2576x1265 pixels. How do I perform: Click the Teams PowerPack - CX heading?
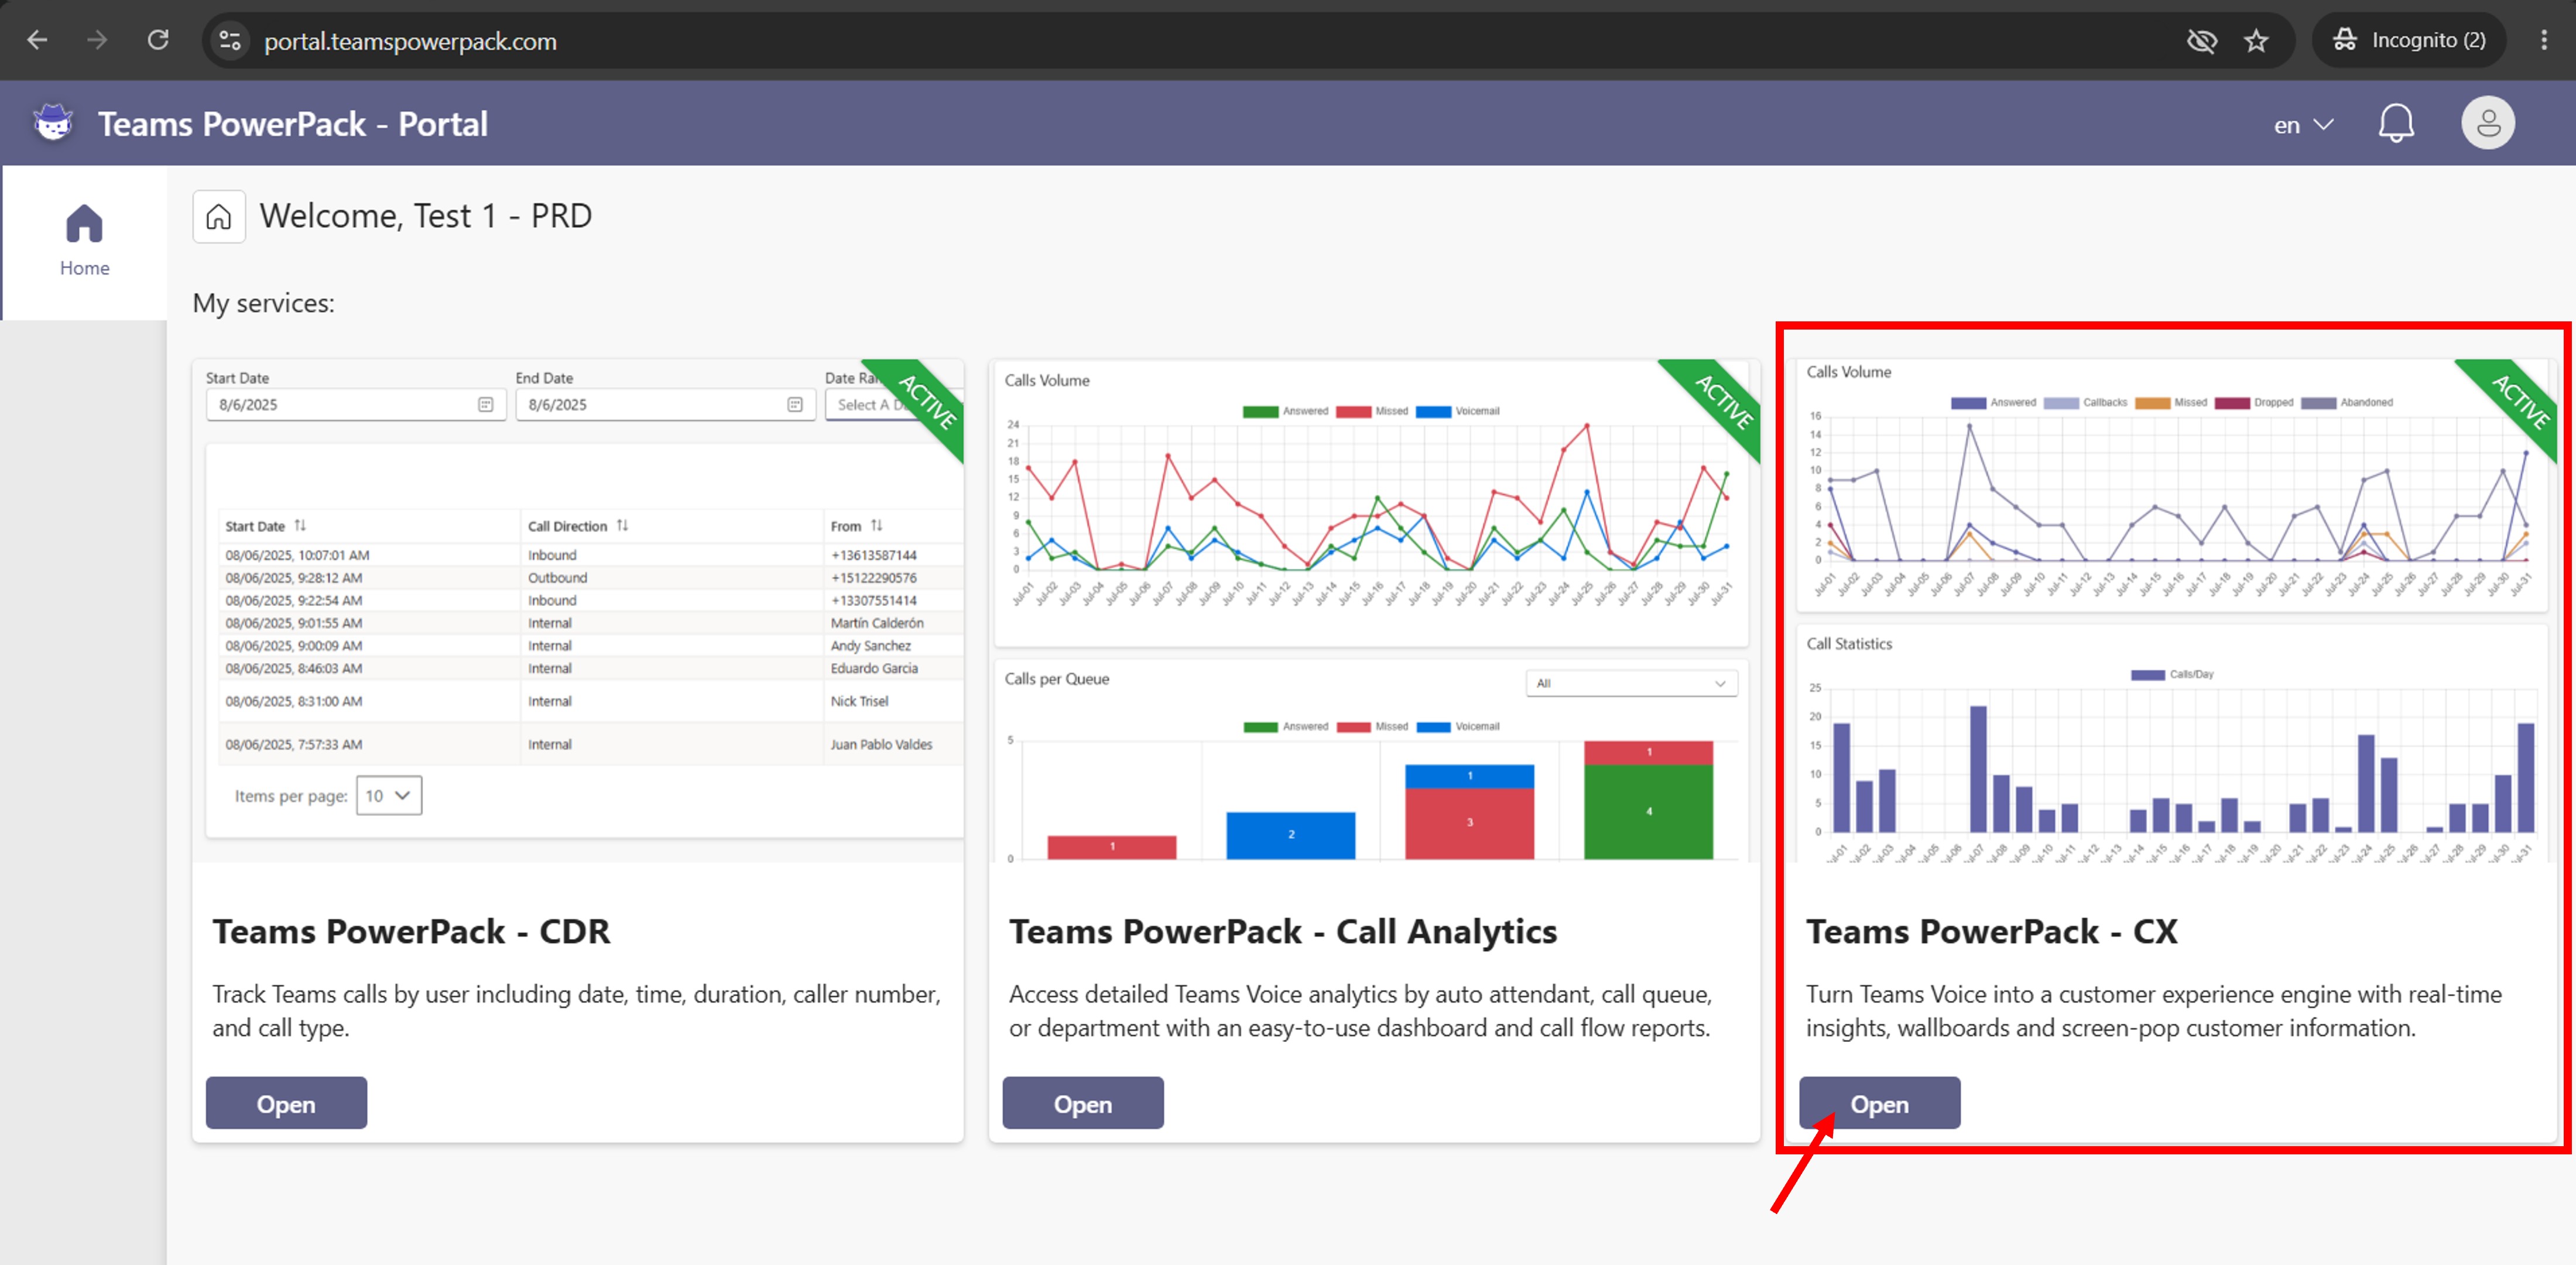[x=1991, y=931]
